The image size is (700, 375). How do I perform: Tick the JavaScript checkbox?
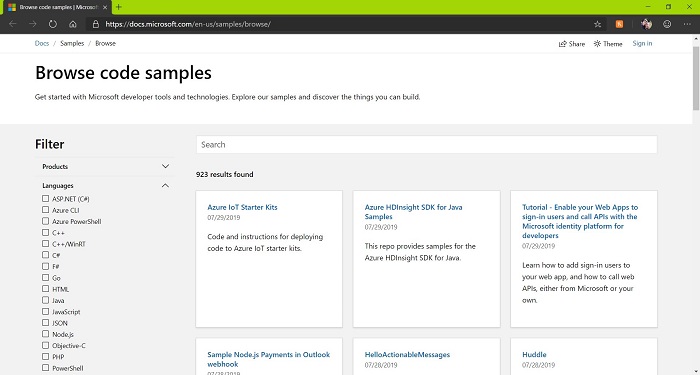click(46, 312)
